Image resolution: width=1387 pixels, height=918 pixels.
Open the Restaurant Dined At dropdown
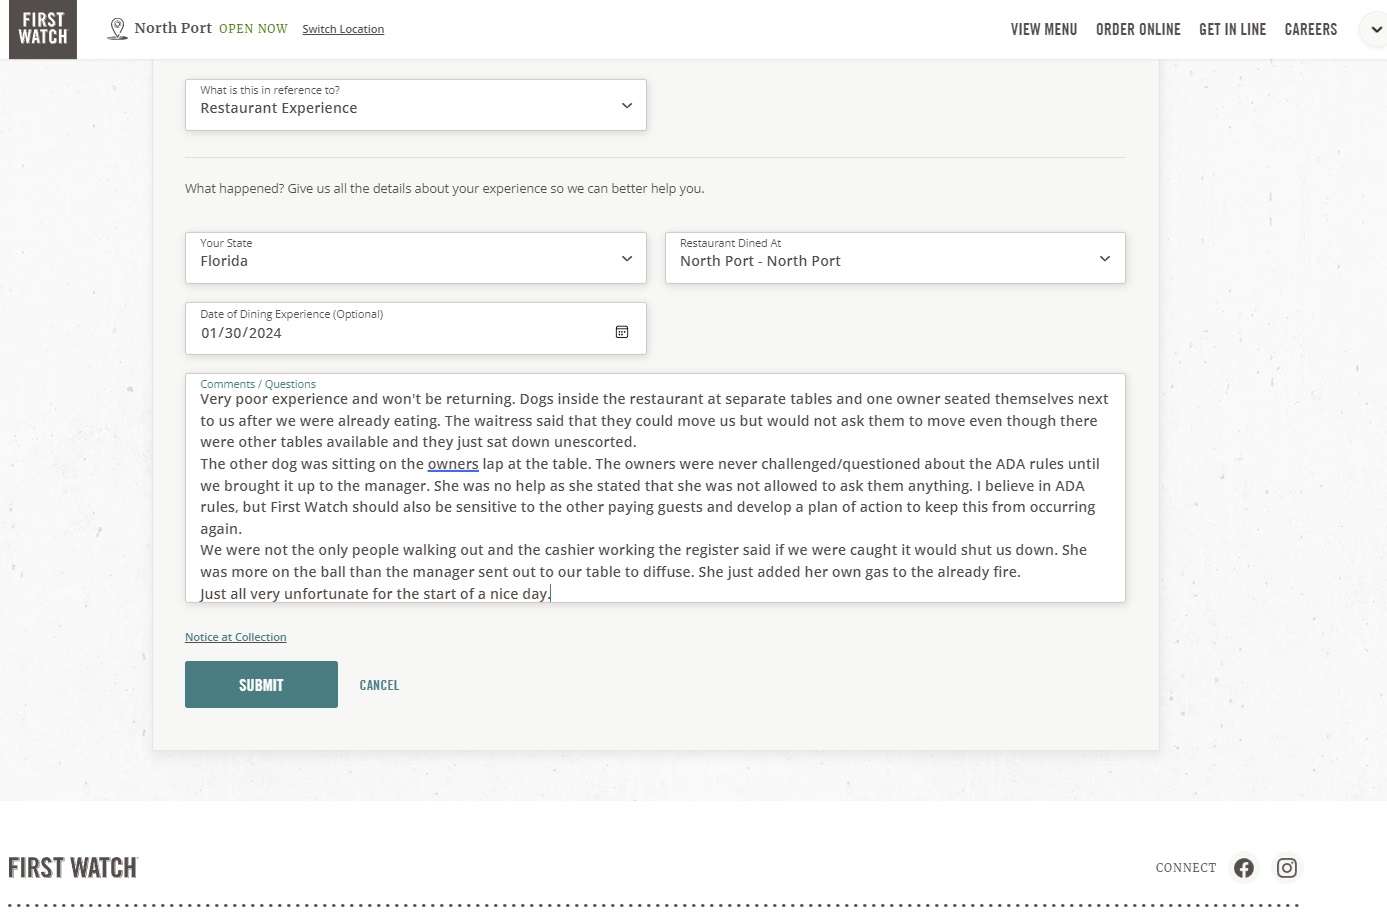pyautogui.click(x=895, y=258)
